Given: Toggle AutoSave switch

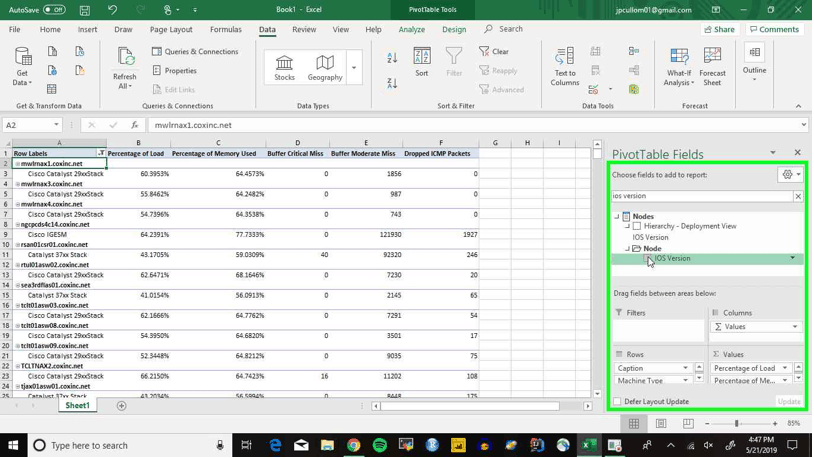Looking at the screenshot, I should (x=54, y=9).
